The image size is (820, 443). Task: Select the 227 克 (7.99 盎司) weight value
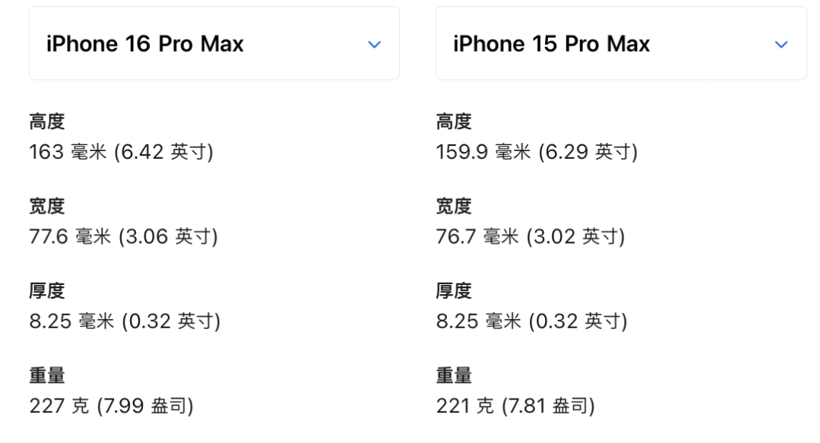tap(111, 406)
